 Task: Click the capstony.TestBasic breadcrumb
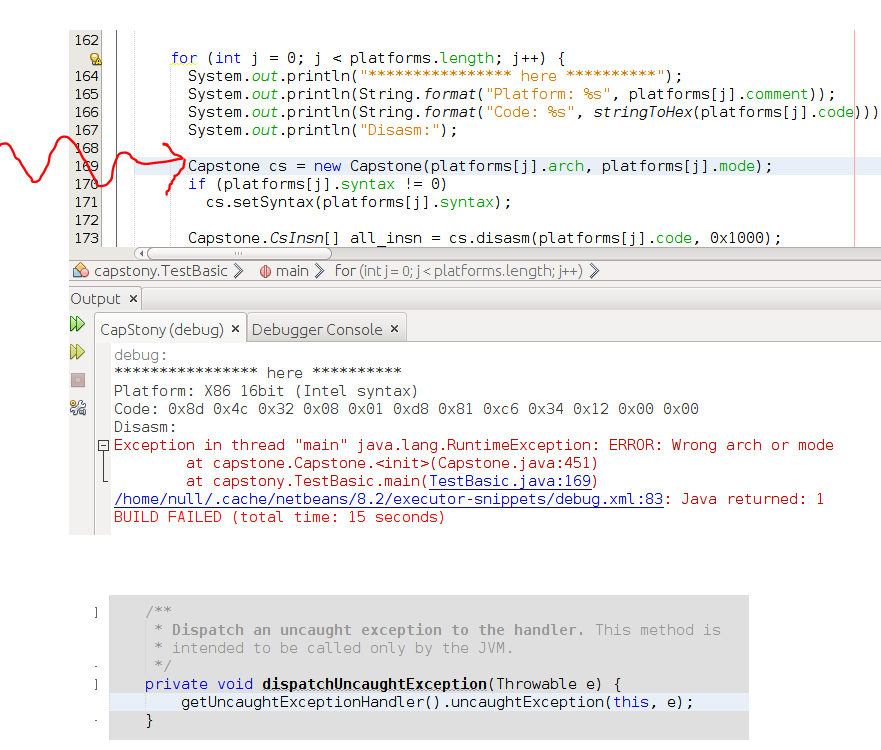[161, 271]
